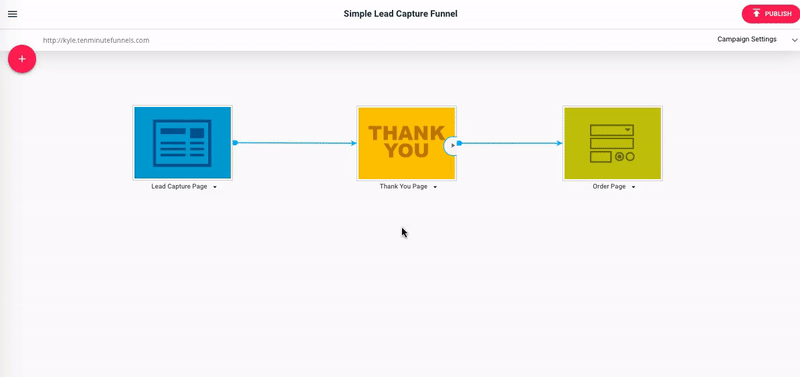800x377 pixels.
Task: Click the red plus add-page button
Action: 22,59
